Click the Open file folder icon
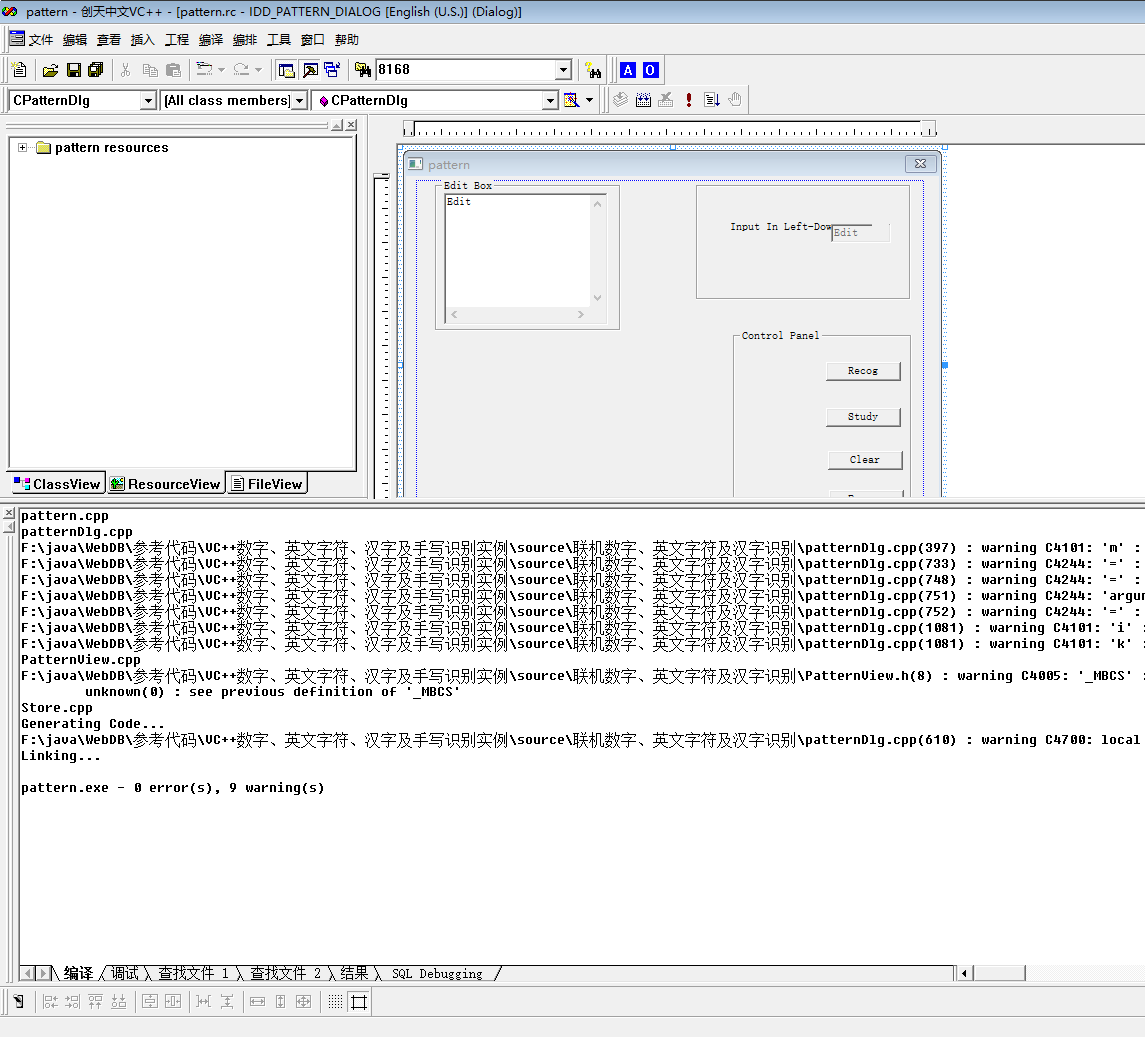 50,70
